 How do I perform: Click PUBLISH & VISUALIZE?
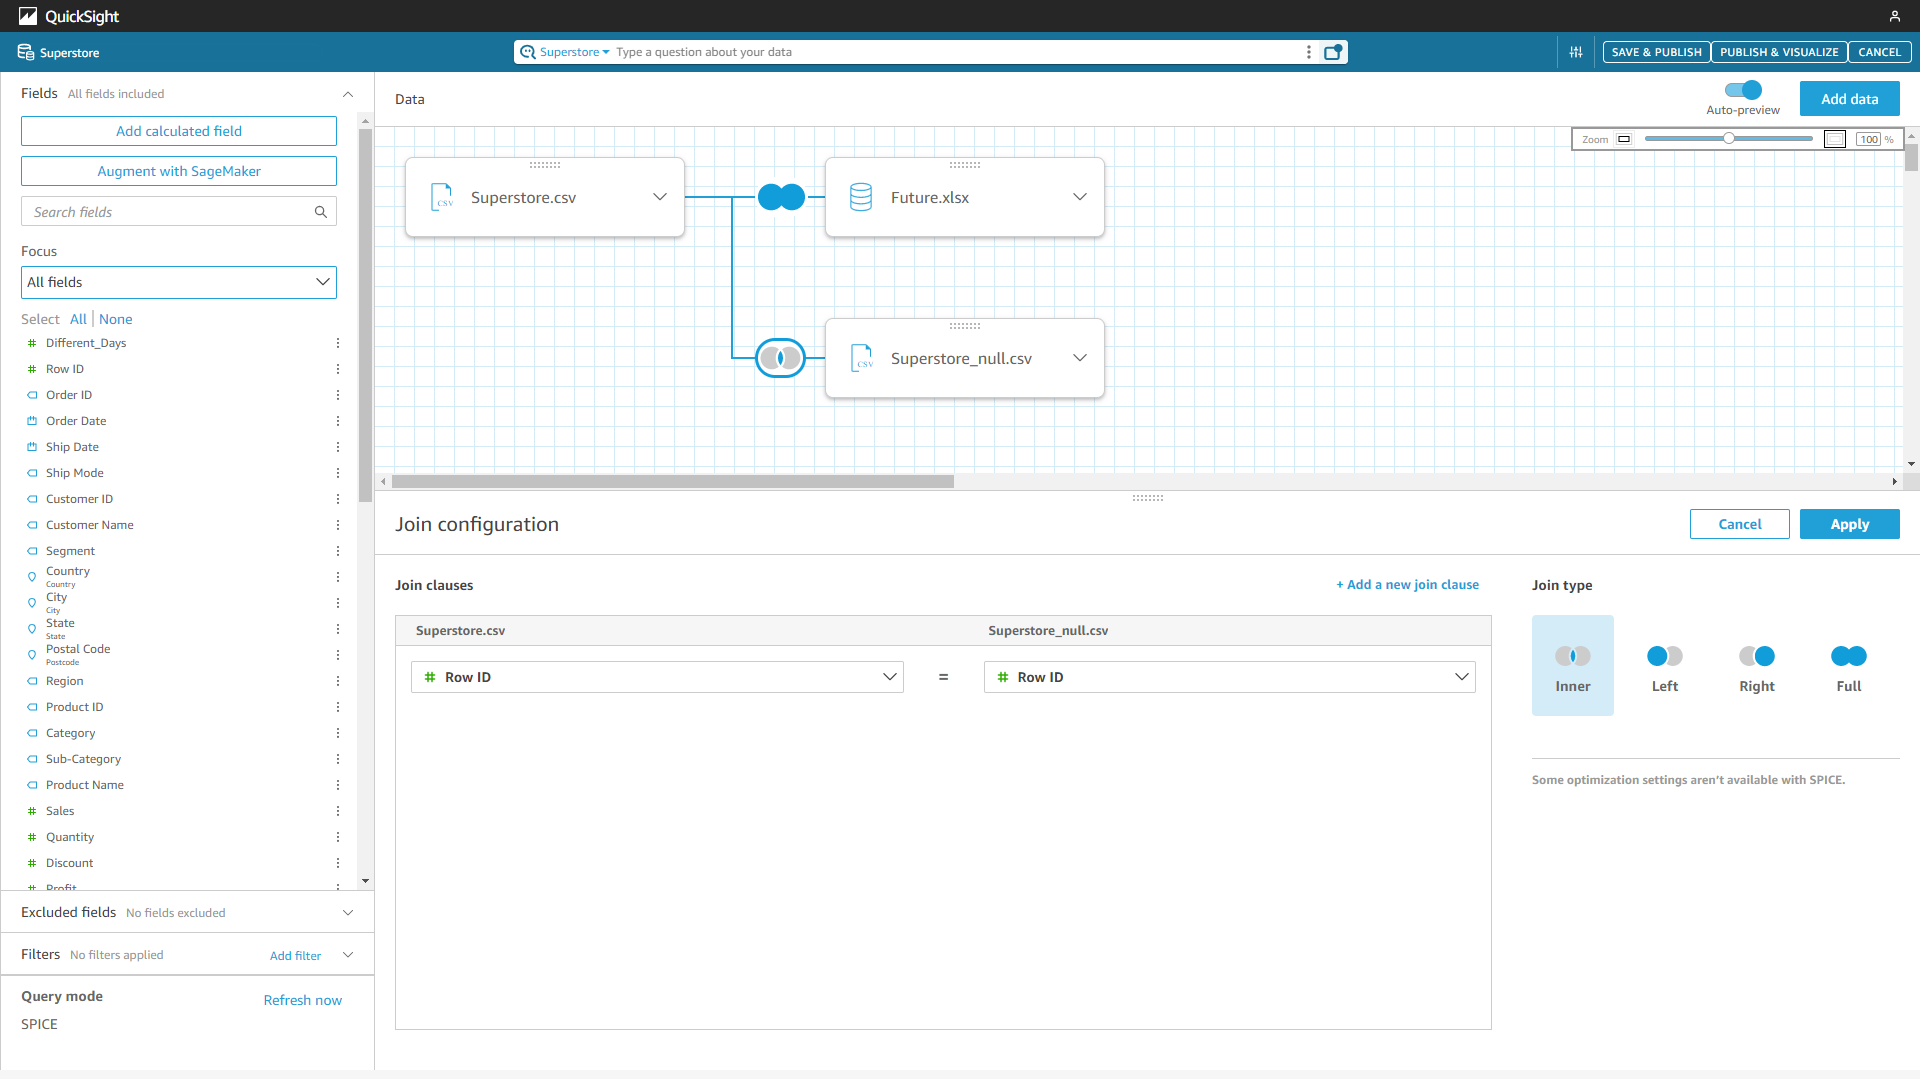click(1779, 52)
